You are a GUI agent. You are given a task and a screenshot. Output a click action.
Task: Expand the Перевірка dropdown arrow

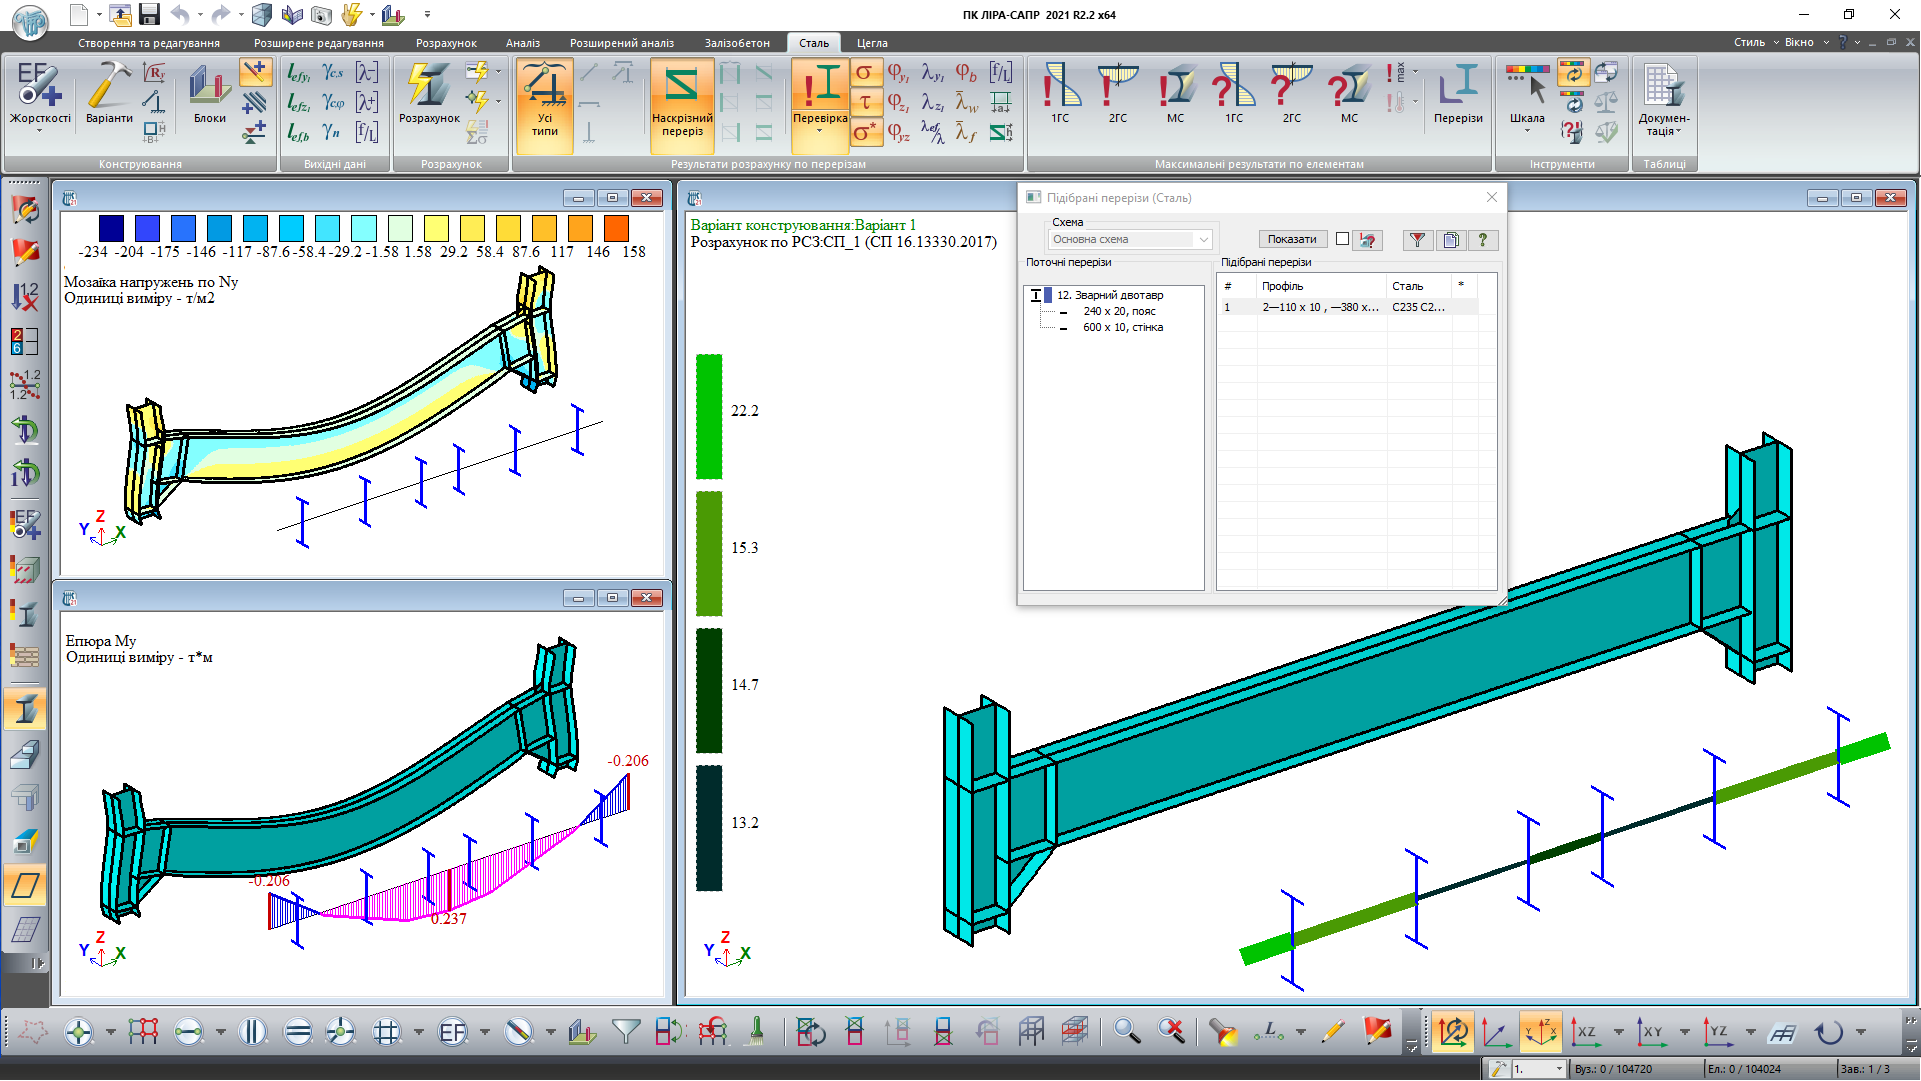[x=820, y=131]
